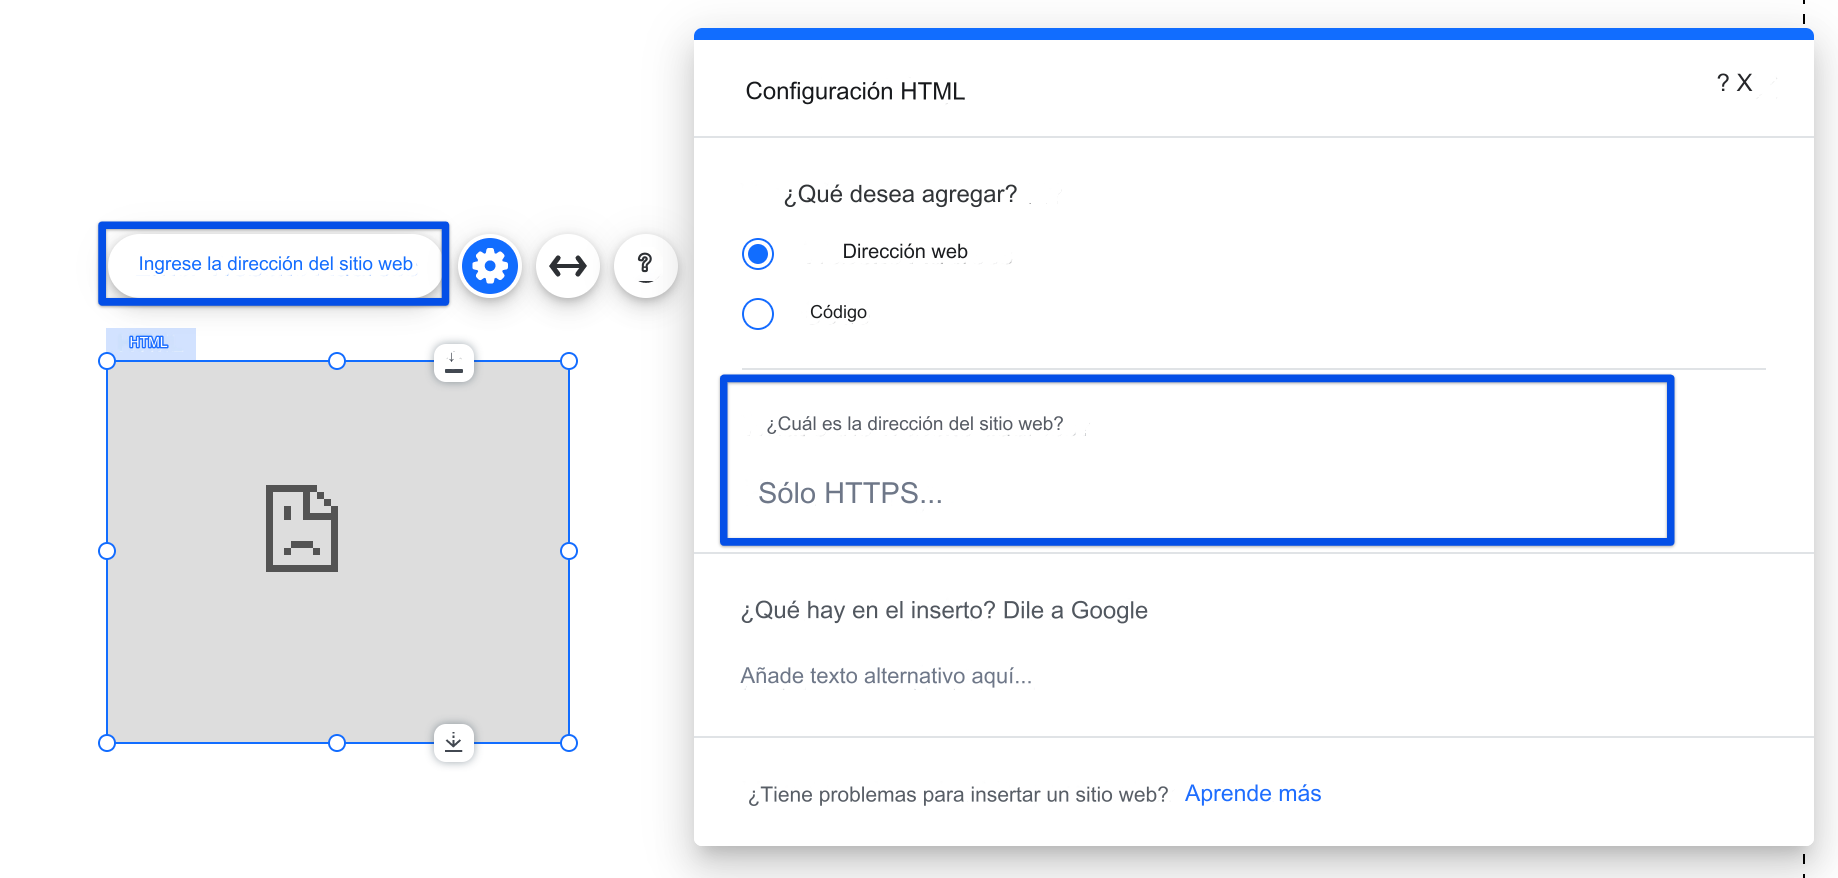Close the Configuración HTML panel with X
Image resolution: width=1838 pixels, height=878 pixels.
point(1745,83)
